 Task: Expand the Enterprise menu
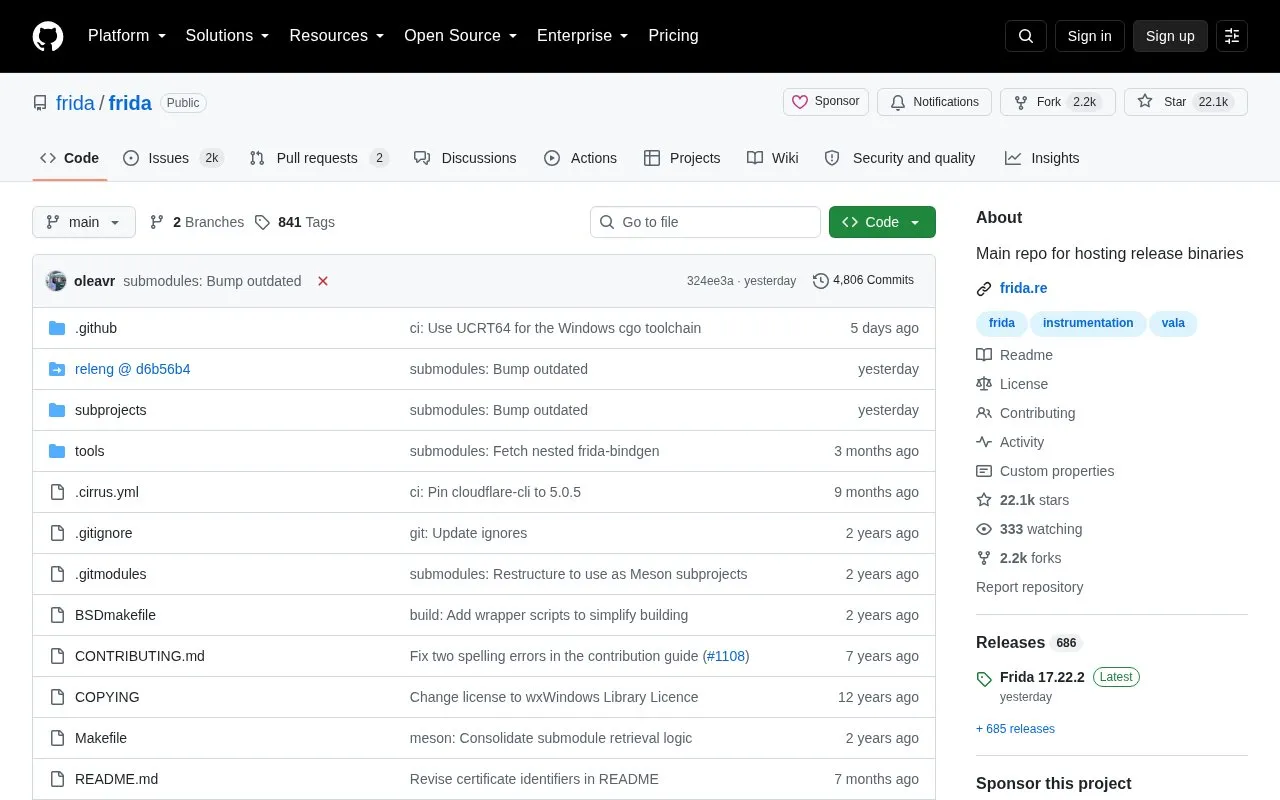[583, 36]
